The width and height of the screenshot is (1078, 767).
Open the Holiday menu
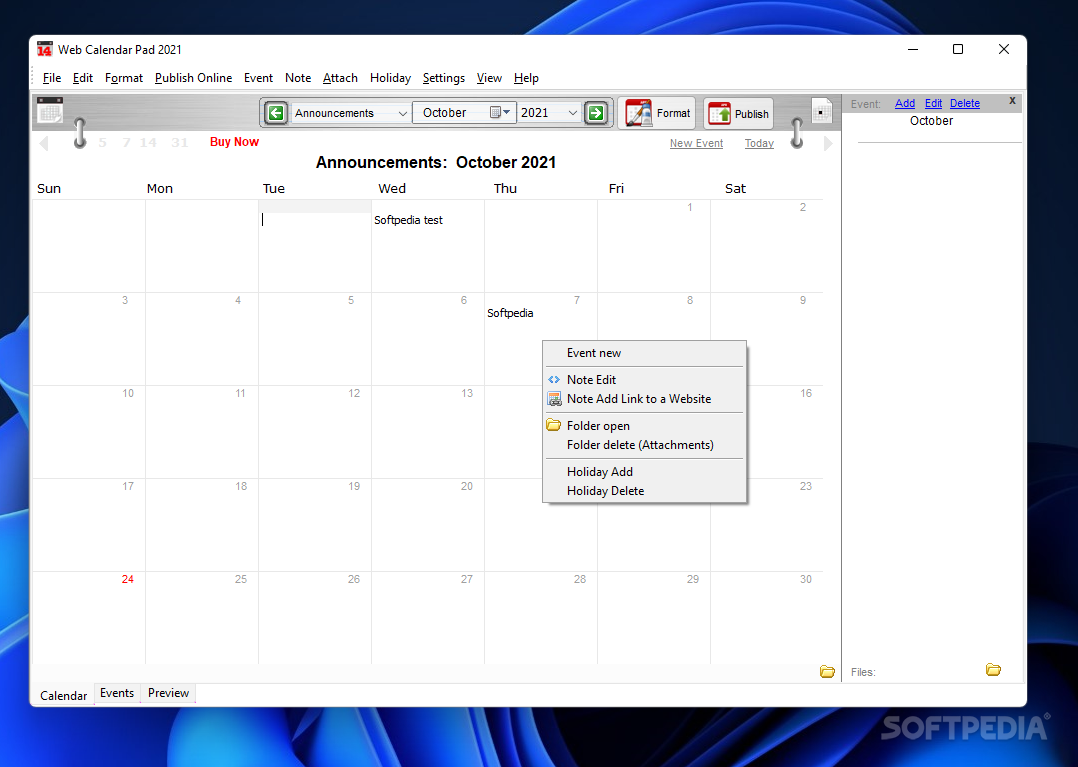click(390, 78)
